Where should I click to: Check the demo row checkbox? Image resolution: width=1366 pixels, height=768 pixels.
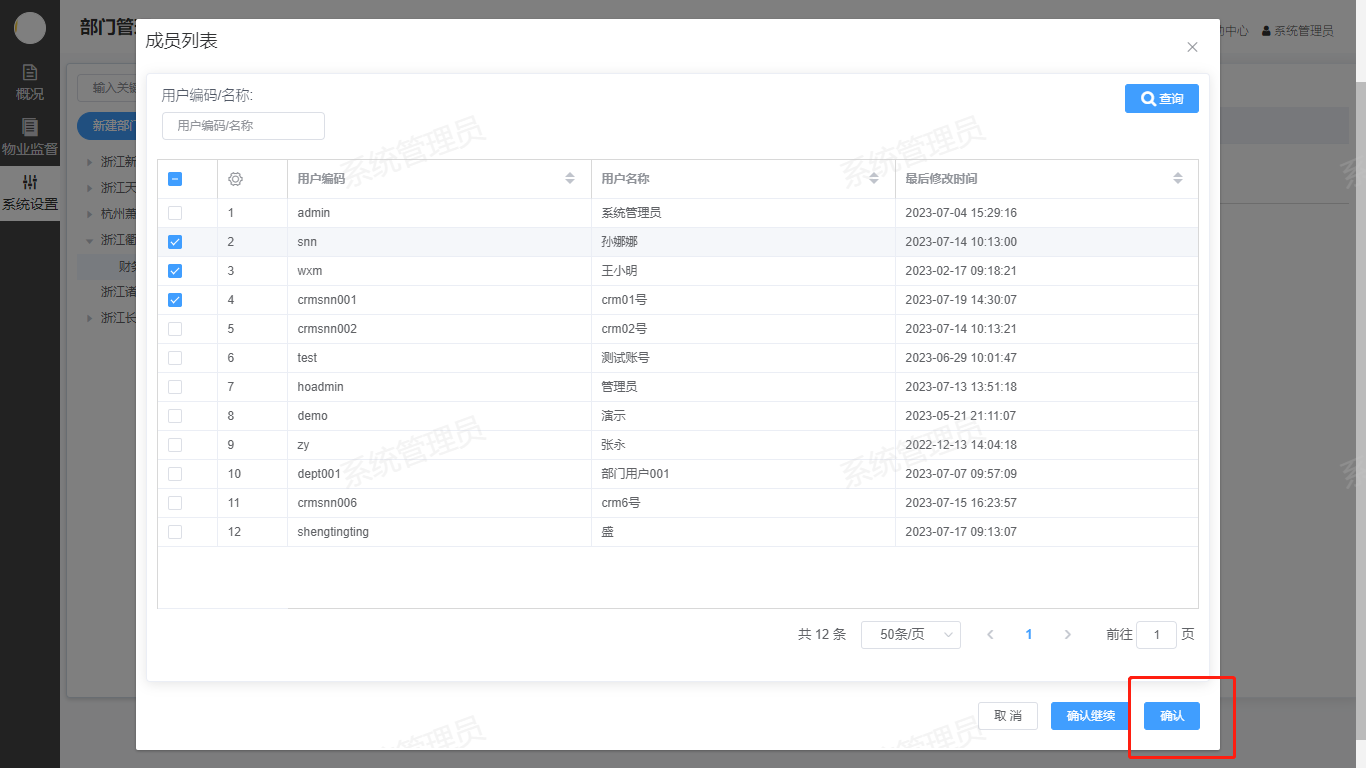[x=175, y=416]
